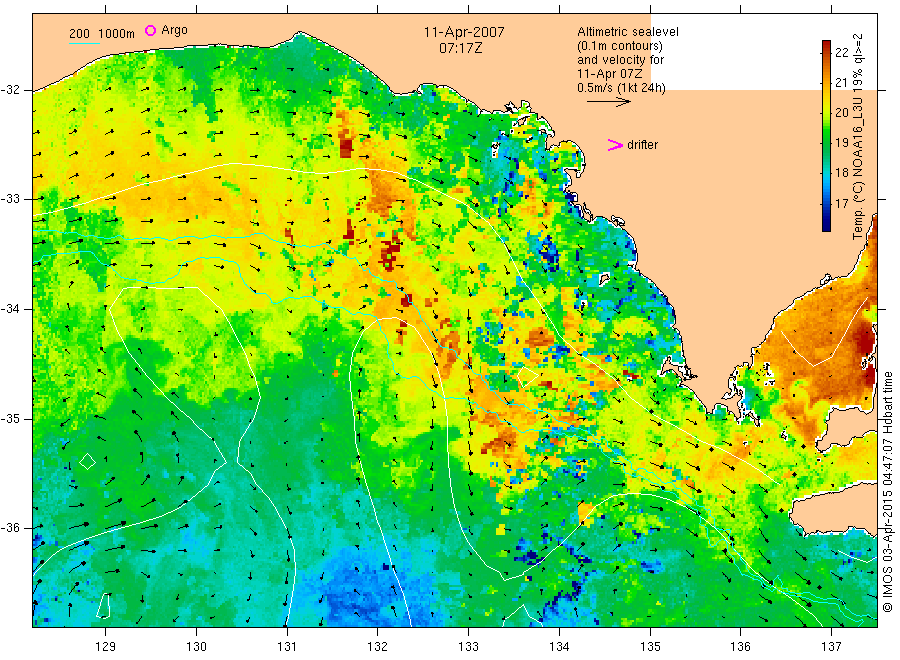Click the cyan isobath legend line under 200 1000m
This screenshot has width=900, height=660.
[x=84, y=43]
